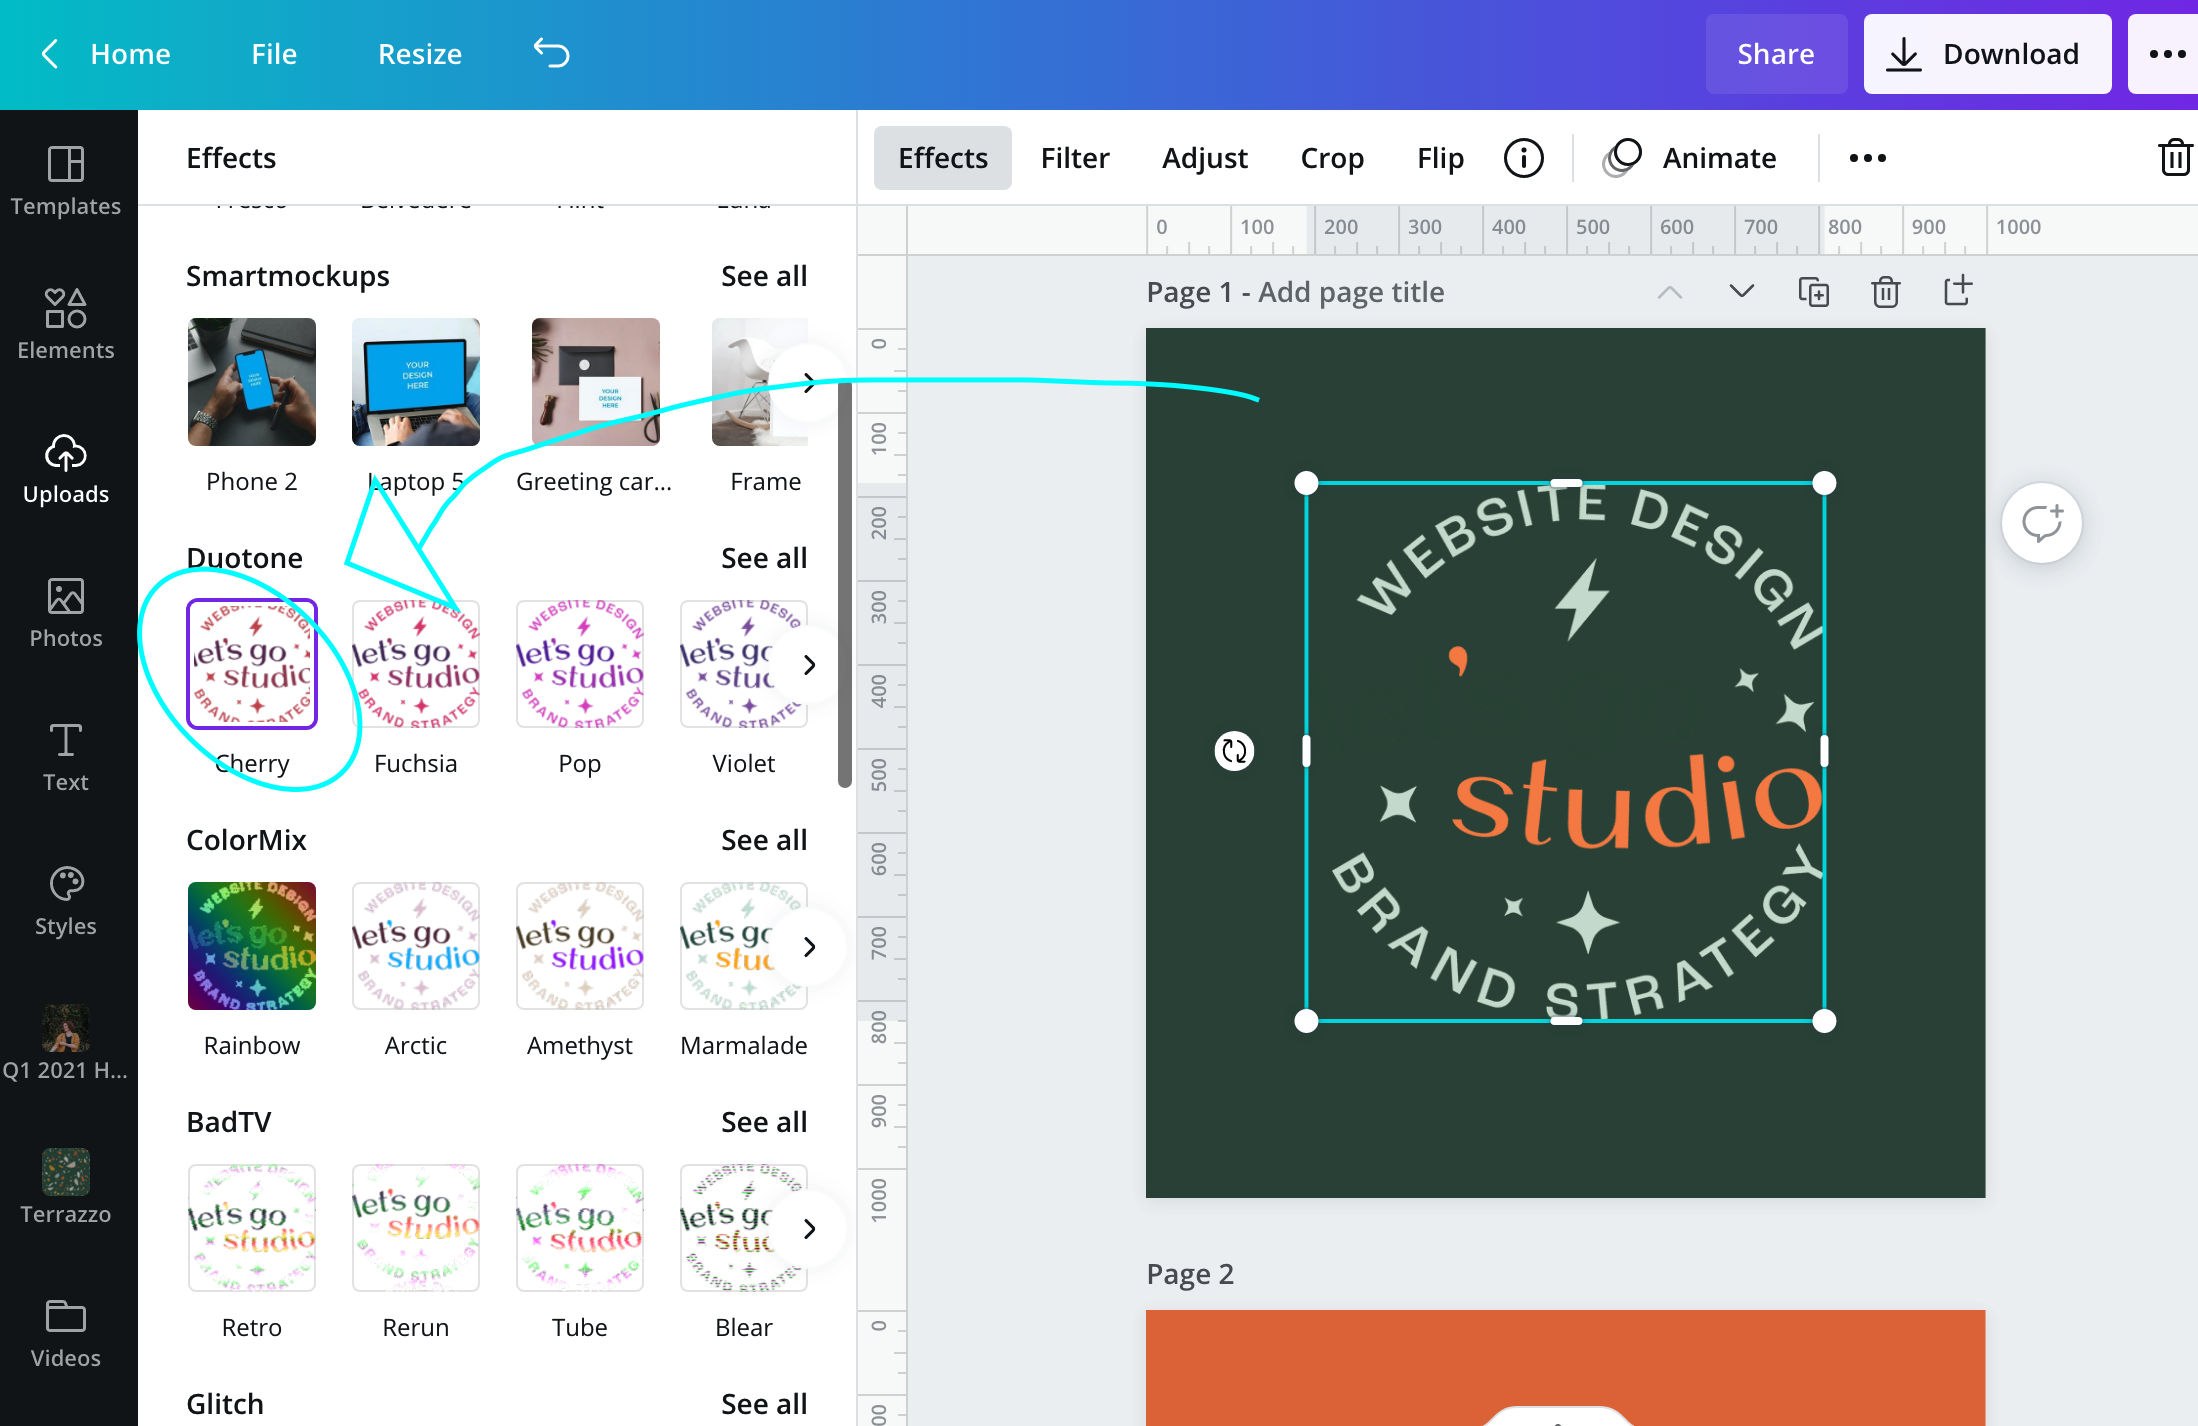Open the File menu
Image resolution: width=2198 pixels, height=1426 pixels.
(273, 54)
